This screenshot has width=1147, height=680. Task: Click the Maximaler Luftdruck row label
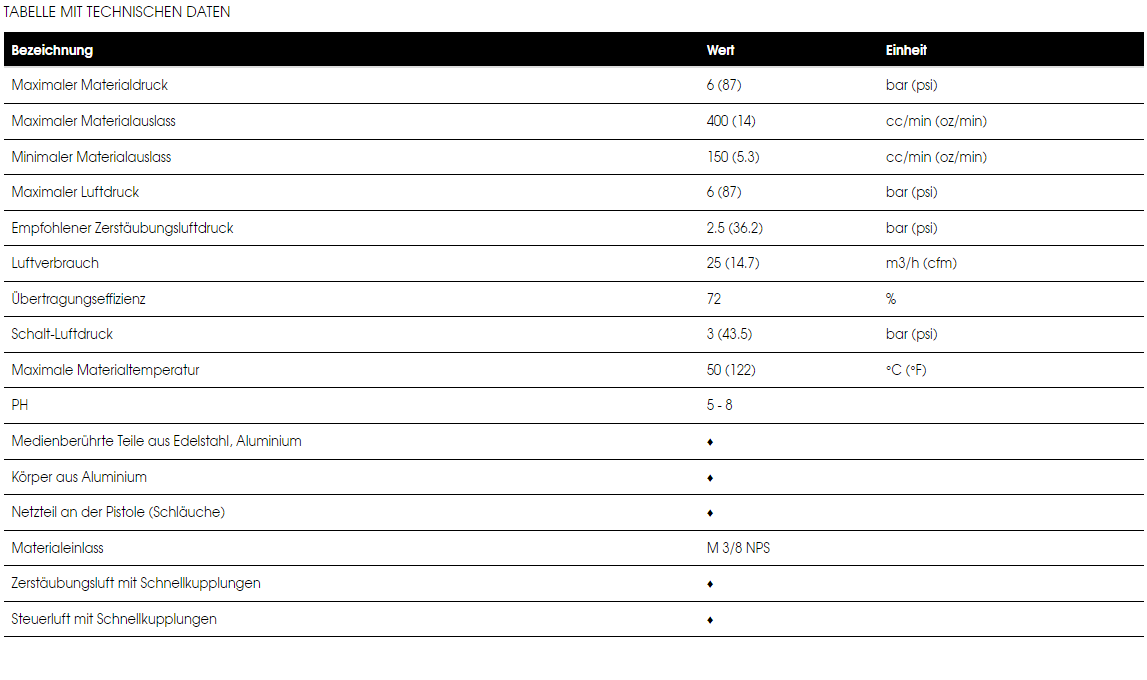pyautogui.click(x=75, y=192)
